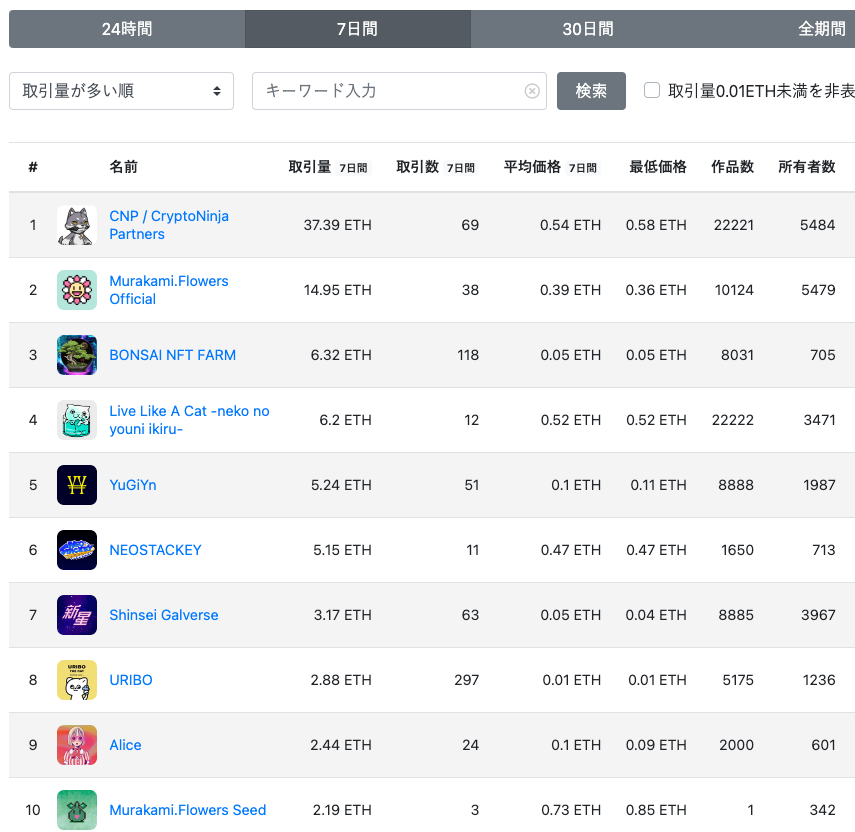
Task: Click the 検索 search button
Action: coord(591,91)
